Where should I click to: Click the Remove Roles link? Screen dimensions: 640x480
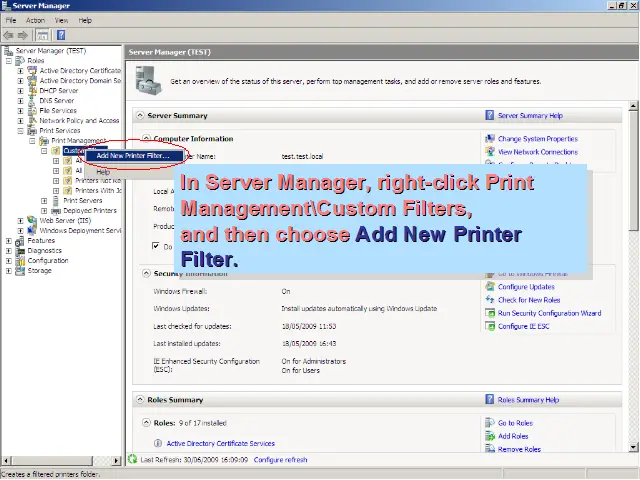pos(519,449)
